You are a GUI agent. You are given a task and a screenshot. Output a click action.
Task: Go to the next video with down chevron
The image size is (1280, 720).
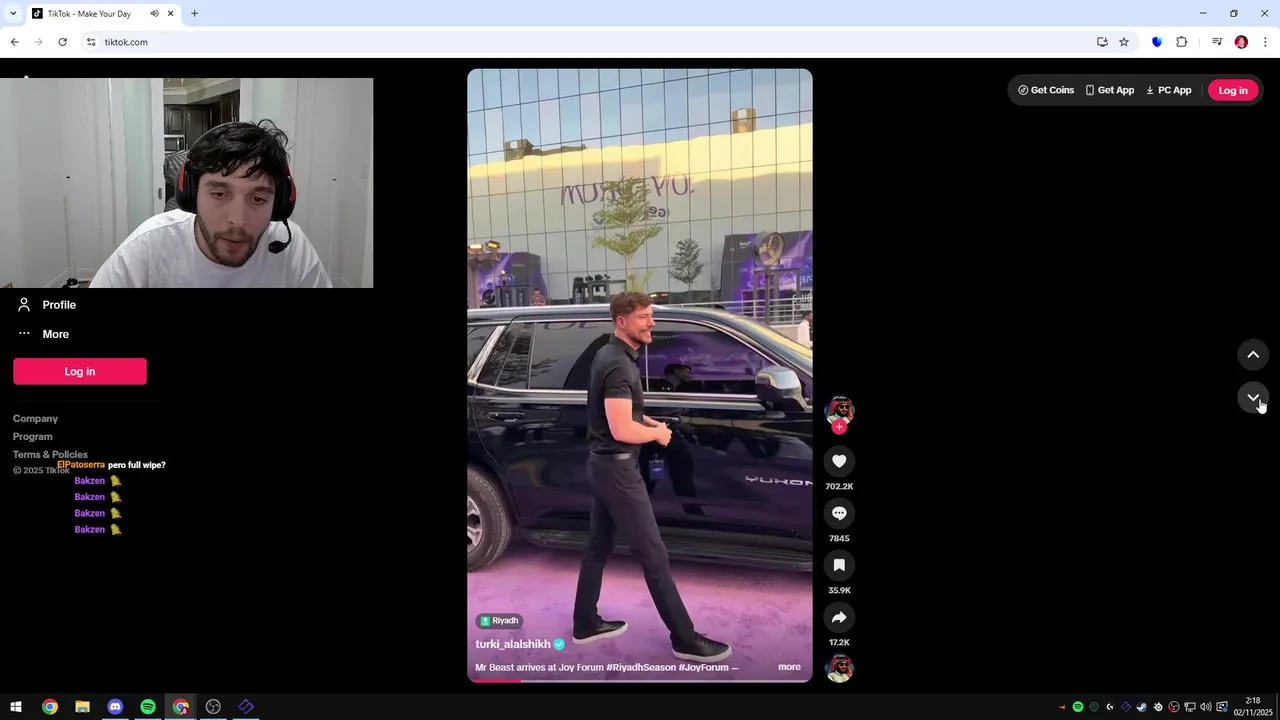pos(1253,397)
